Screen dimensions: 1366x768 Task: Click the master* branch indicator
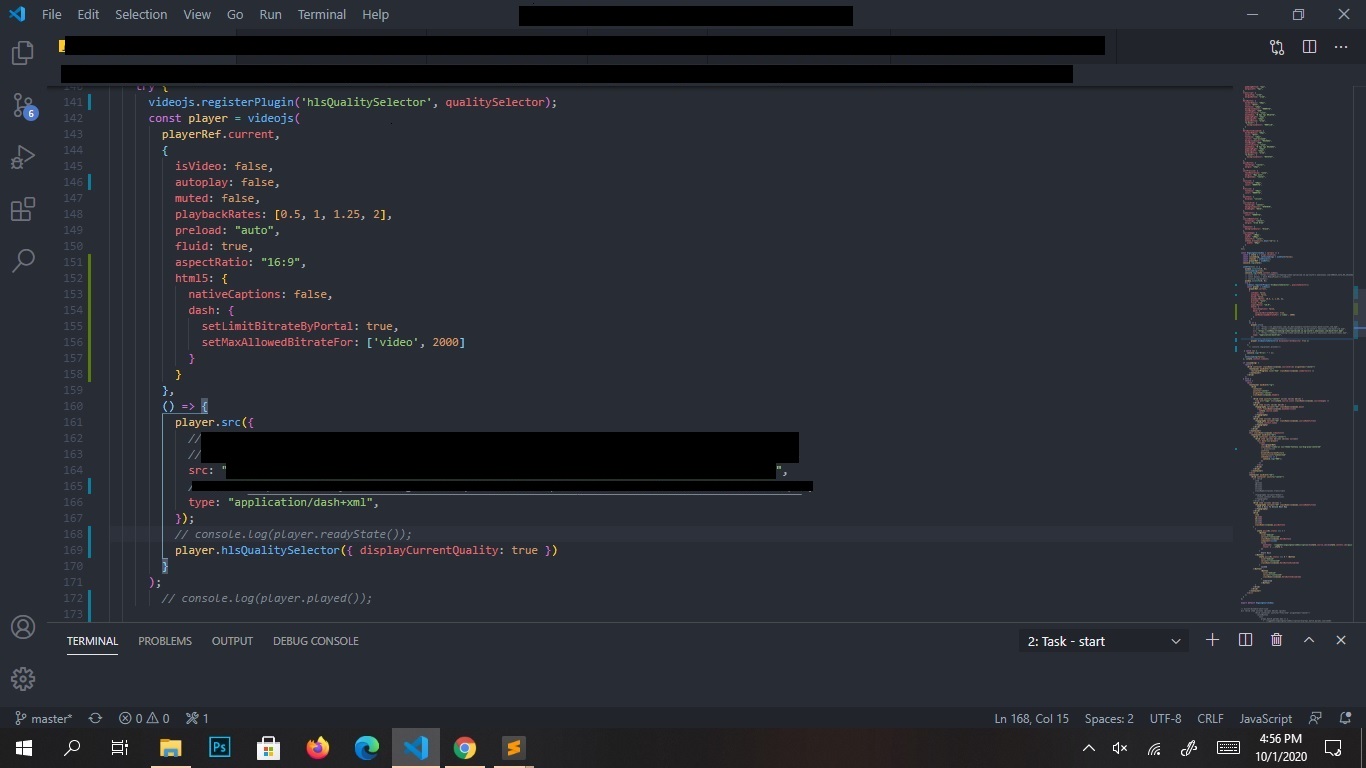[x=45, y=718]
